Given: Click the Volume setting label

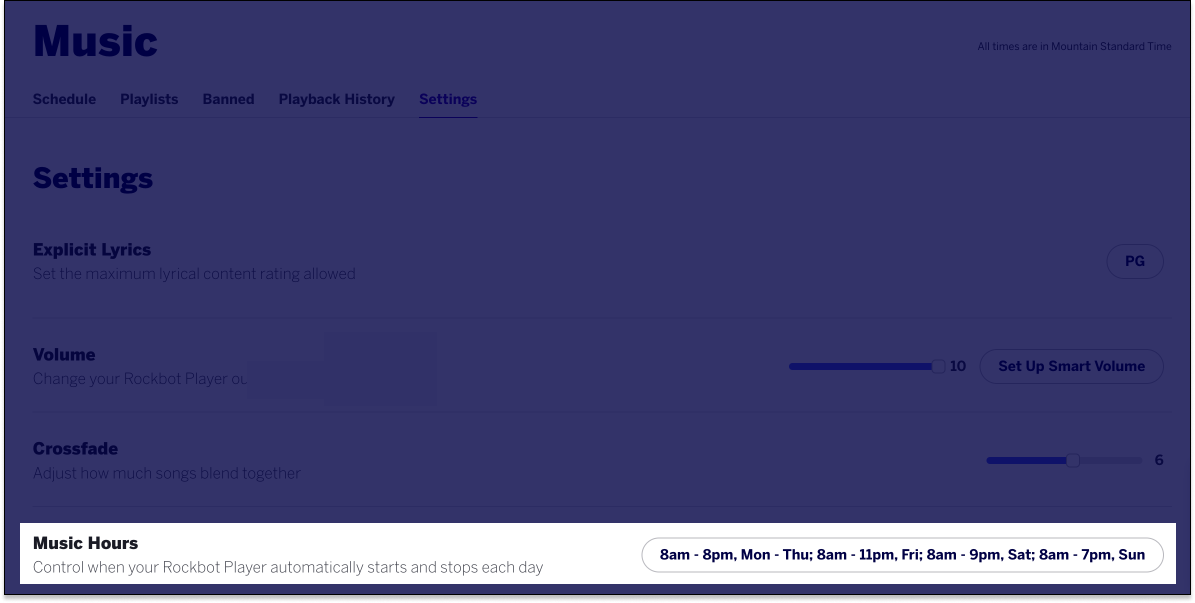Looking at the screenshot, I should (x=64, y=354).
